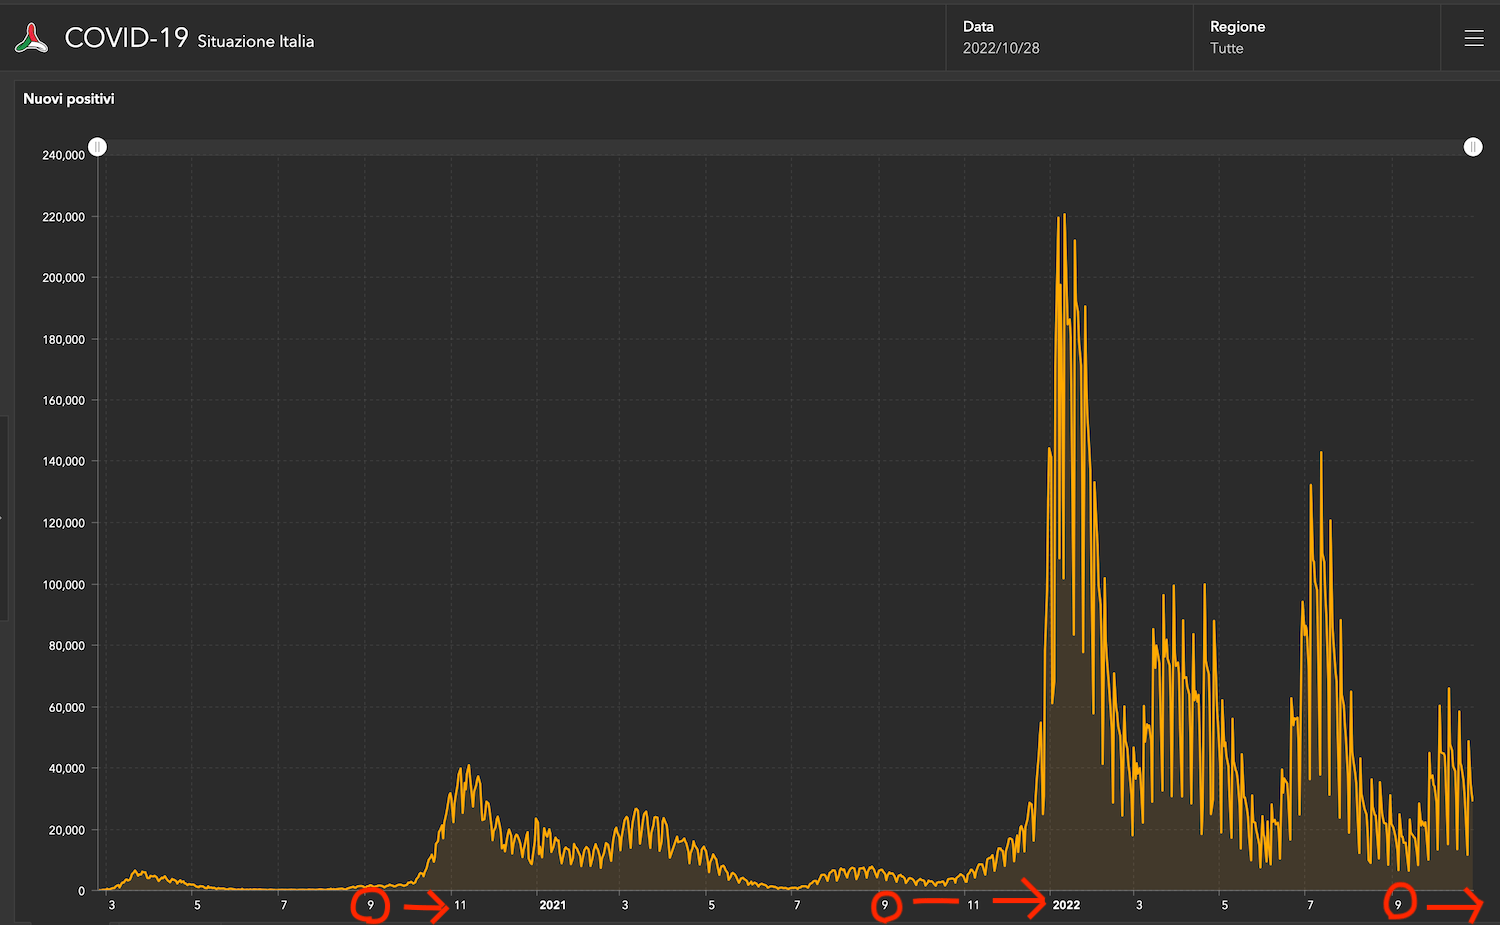Click the collapsed panel handle on left edge
The width and height of the screenshot is (1500, 925).
coord(4,518)
